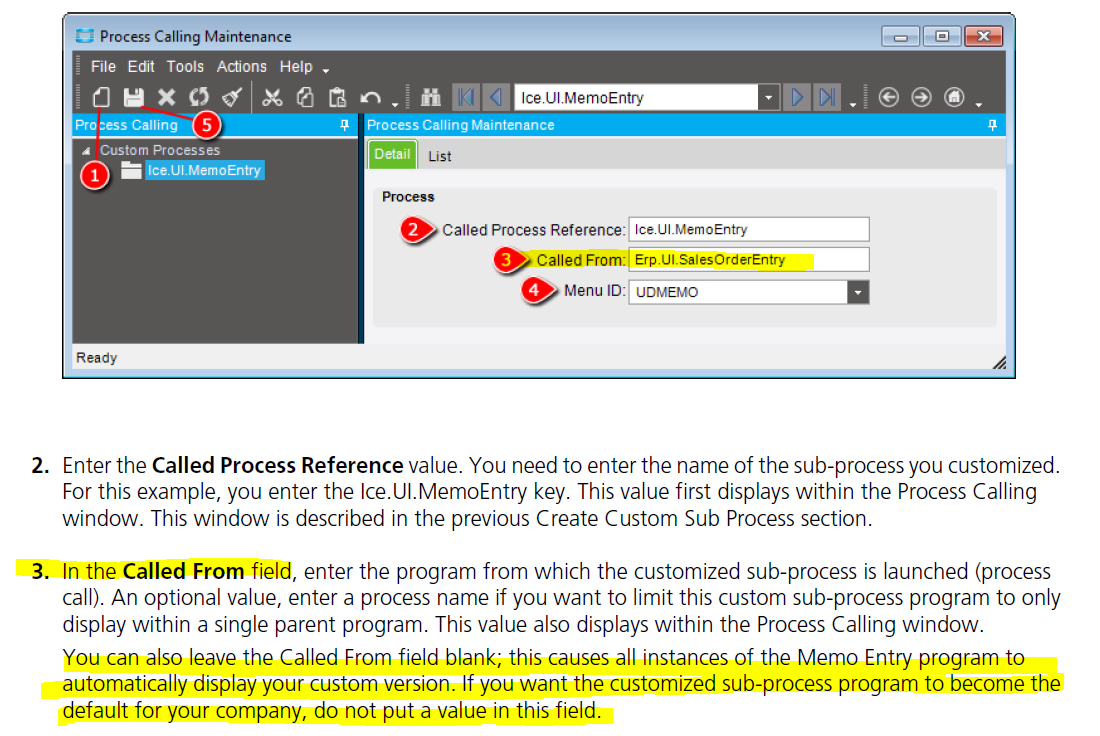
Task: Open the Edit menu
Action: [141, 67]
